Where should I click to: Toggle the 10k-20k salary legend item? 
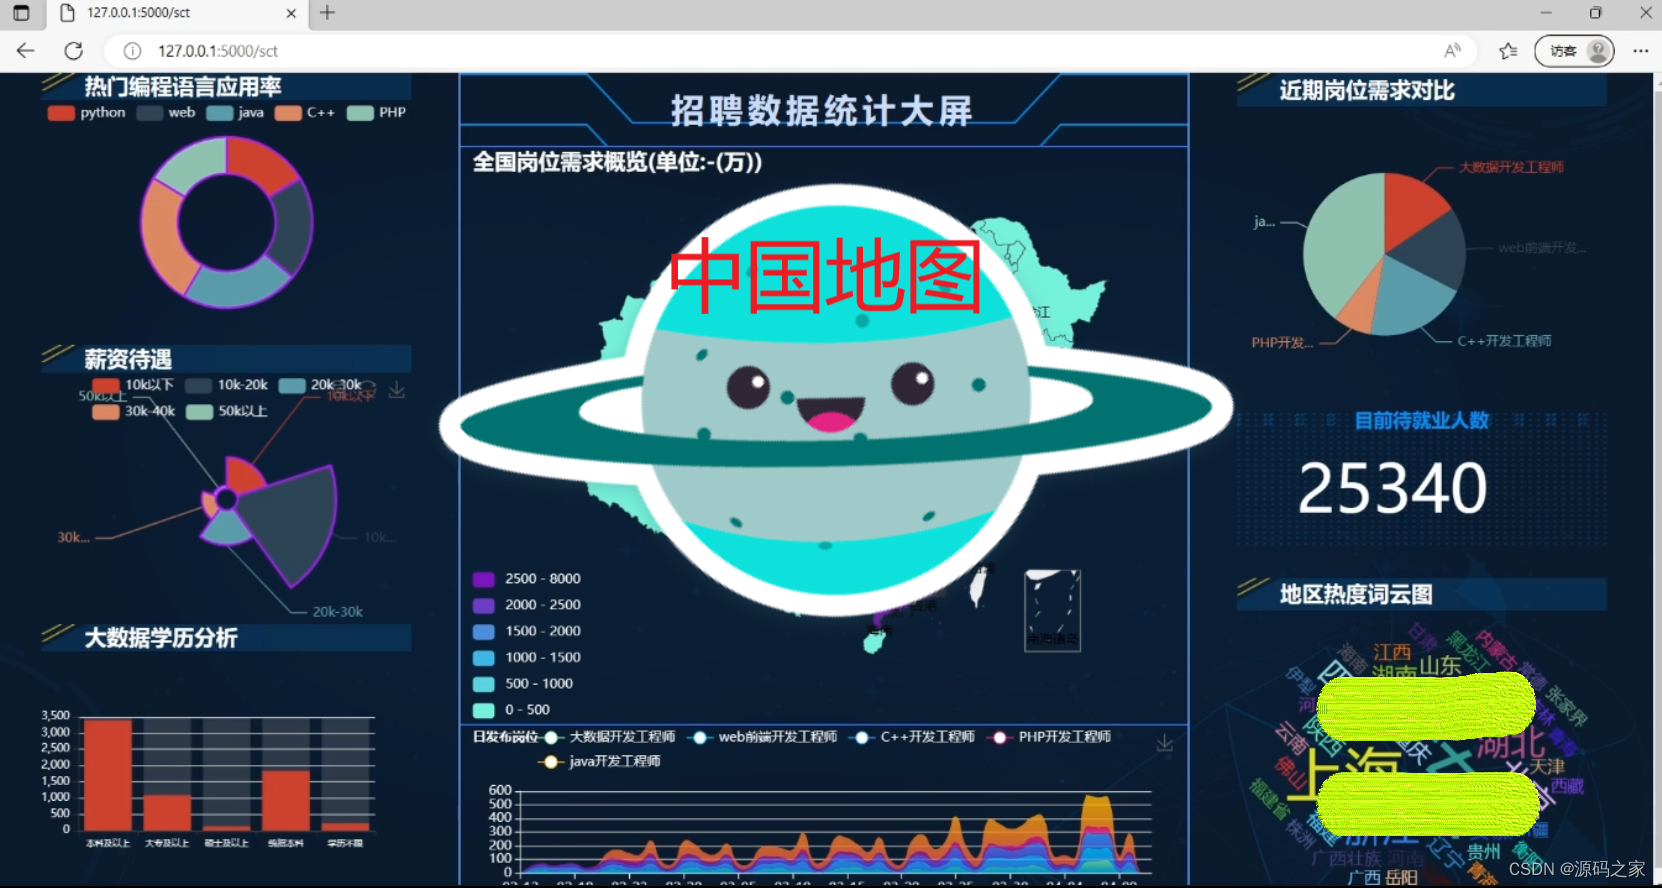click(x=227, y=385)
